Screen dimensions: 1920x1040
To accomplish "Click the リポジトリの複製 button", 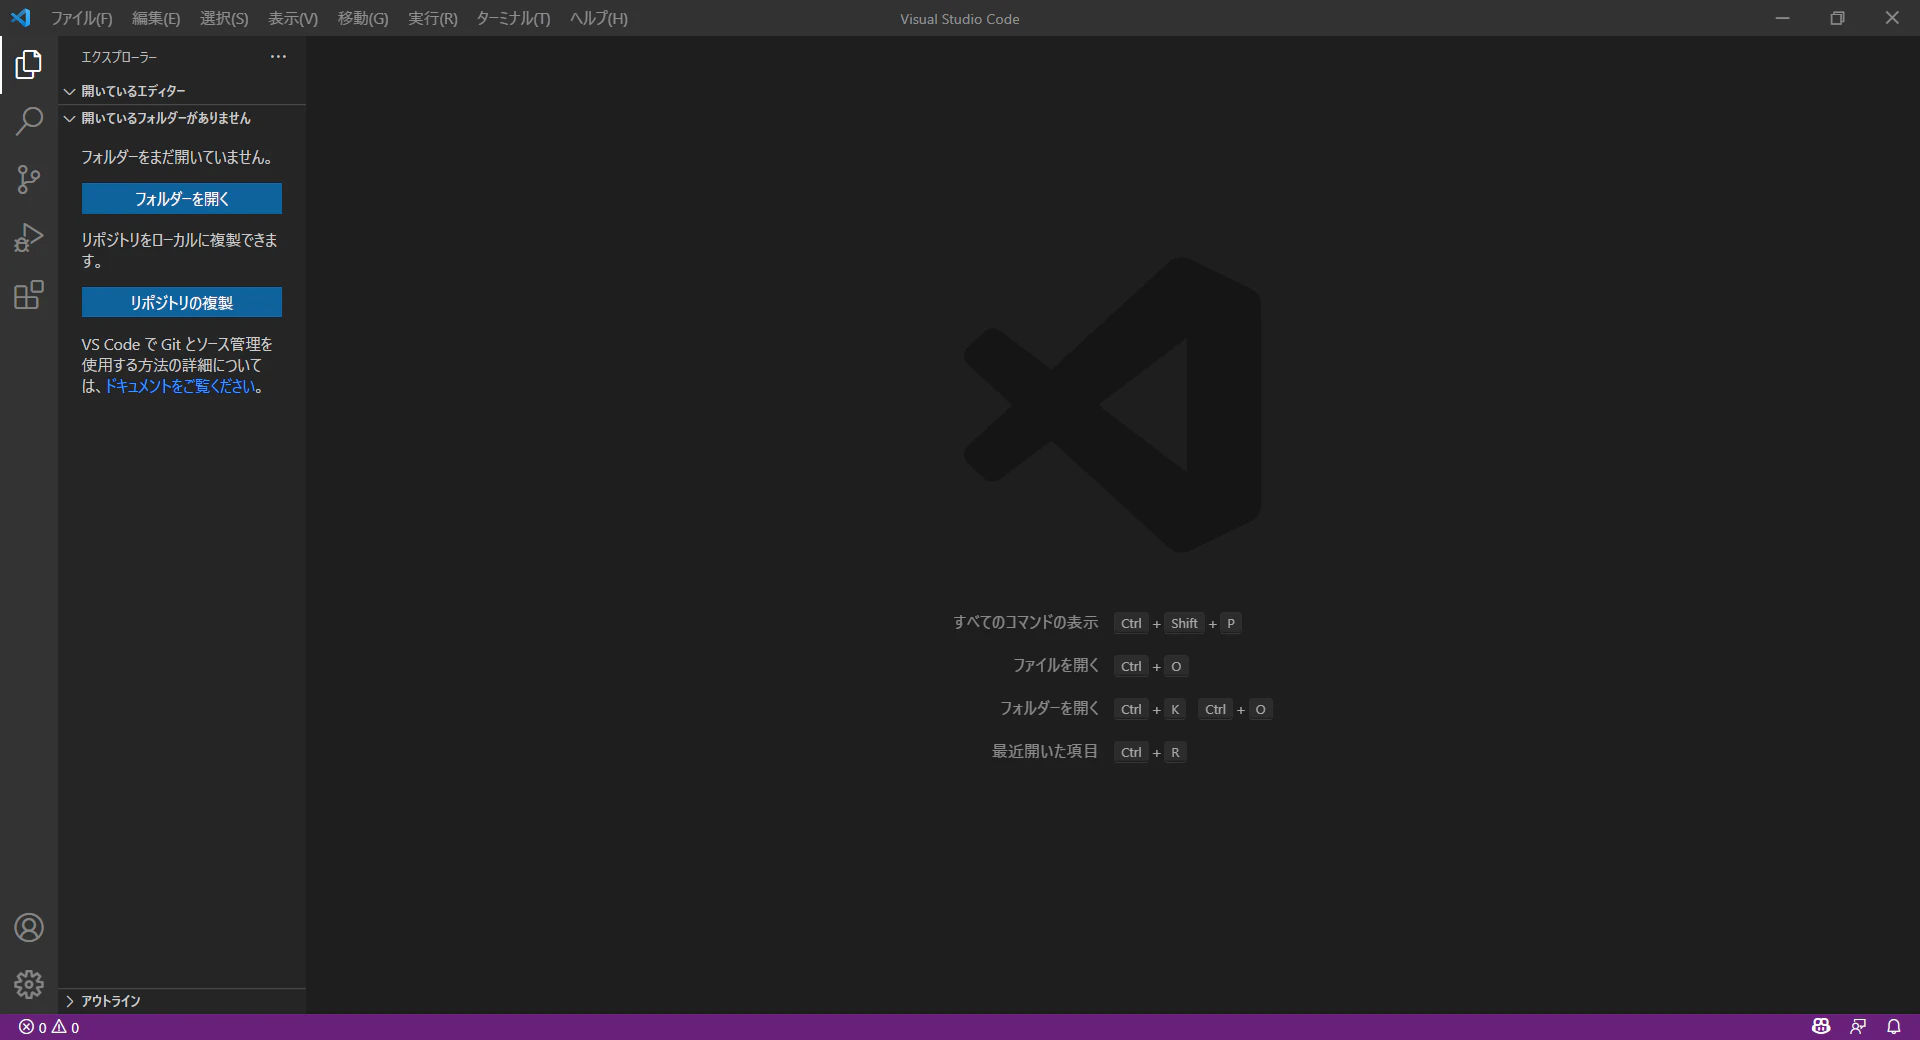I will pos(182,302).
